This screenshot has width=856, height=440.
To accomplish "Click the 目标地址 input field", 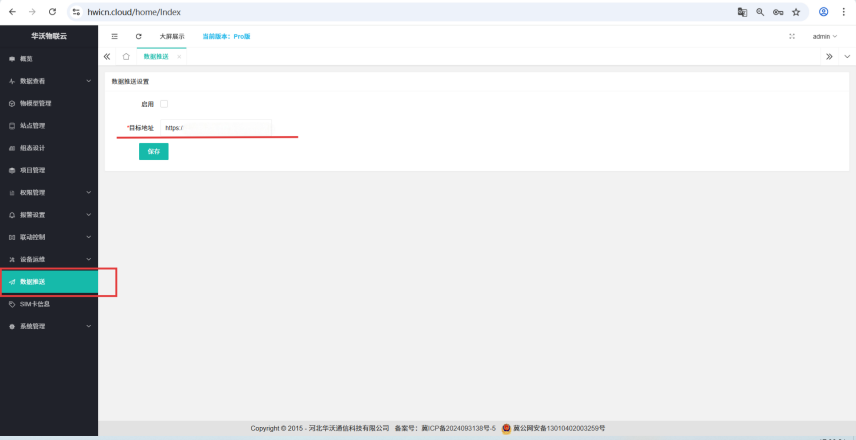I will (215, 128).
